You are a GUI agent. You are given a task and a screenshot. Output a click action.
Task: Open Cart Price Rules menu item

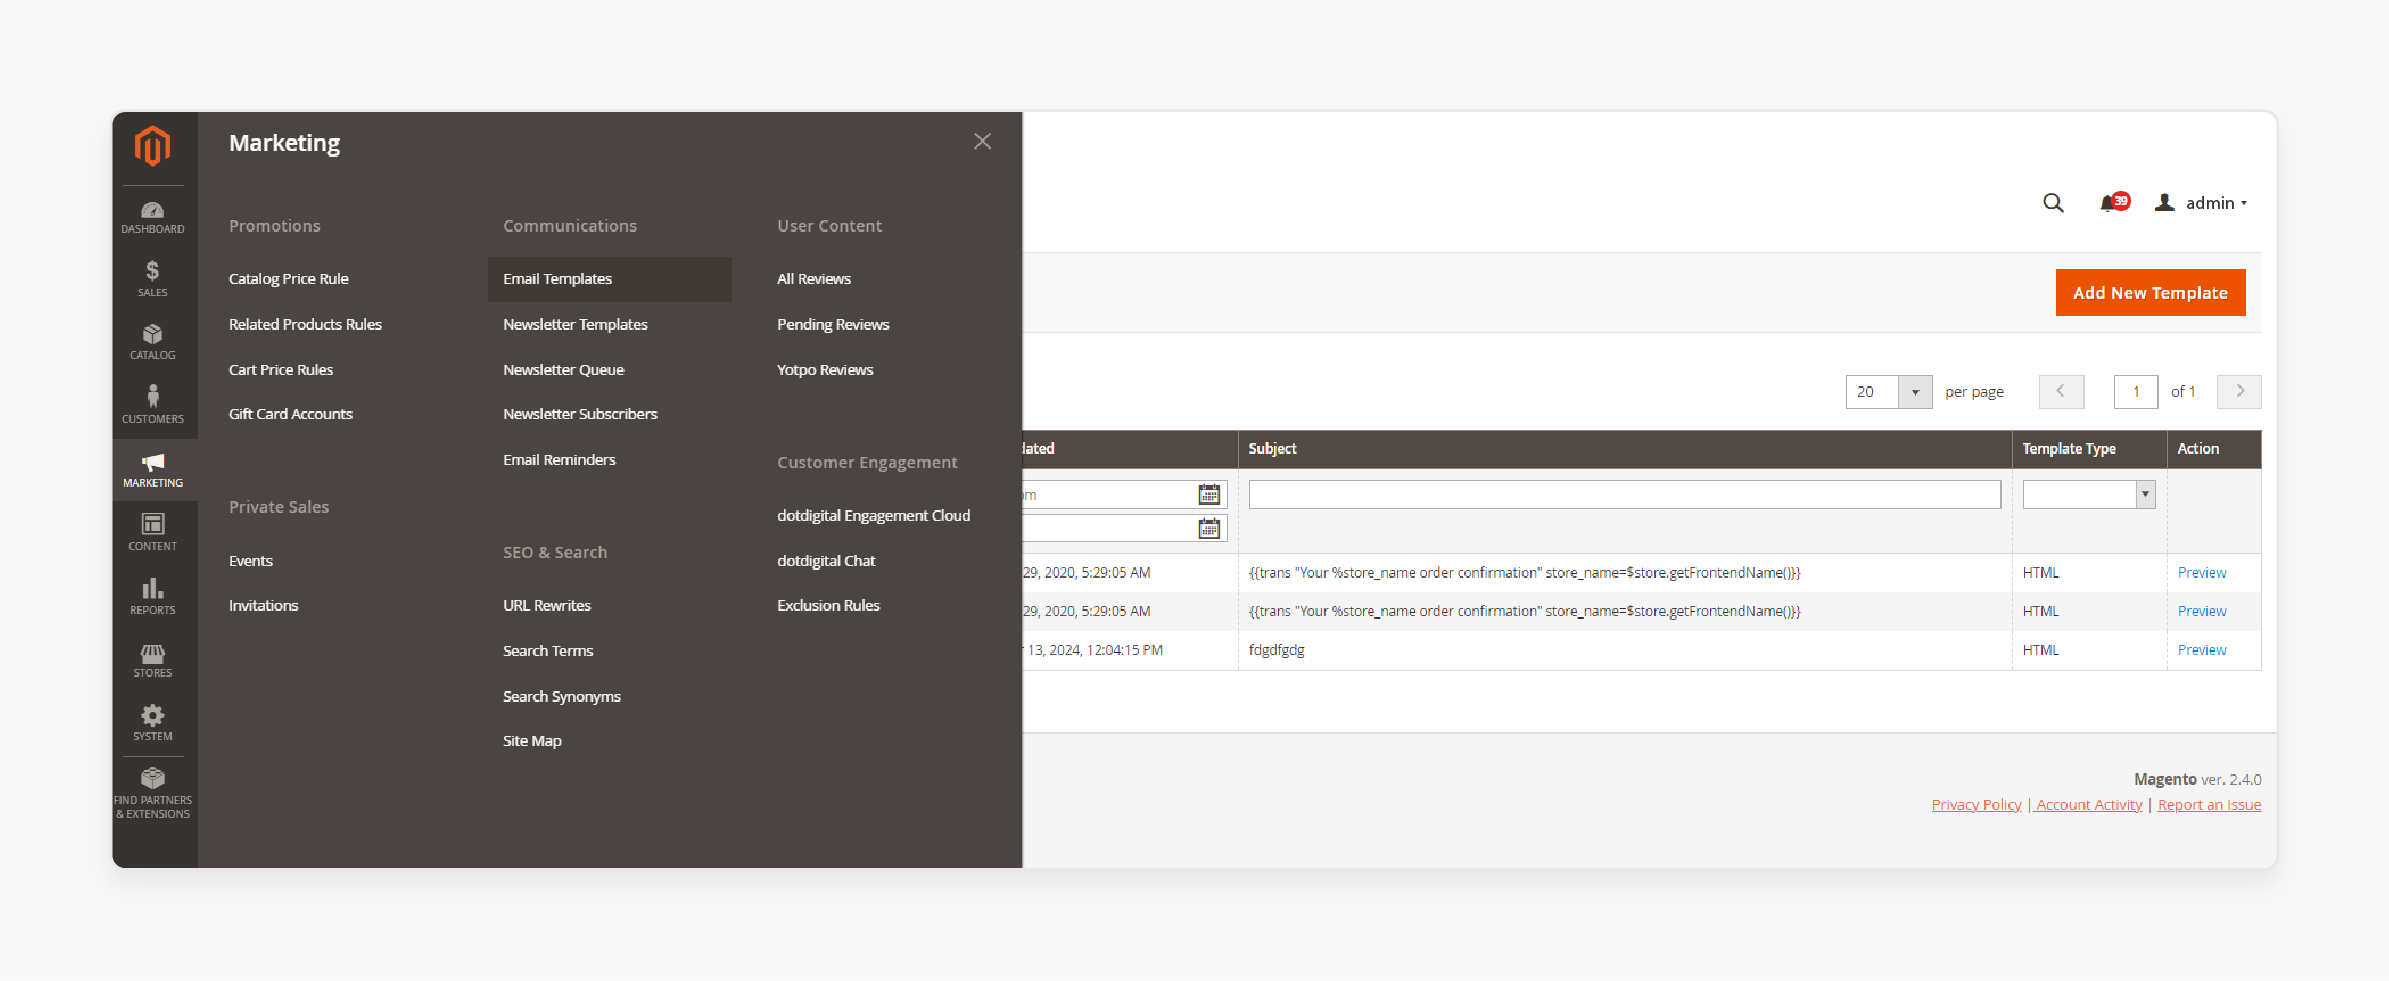281,369
